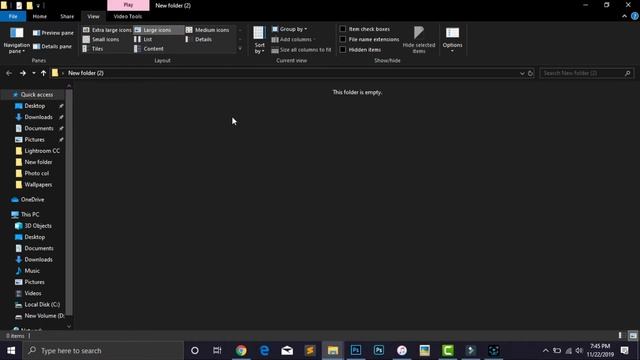The image size is (640, 360).
Task: Open Wallpapers folder in sidebar
Action: 38,184
